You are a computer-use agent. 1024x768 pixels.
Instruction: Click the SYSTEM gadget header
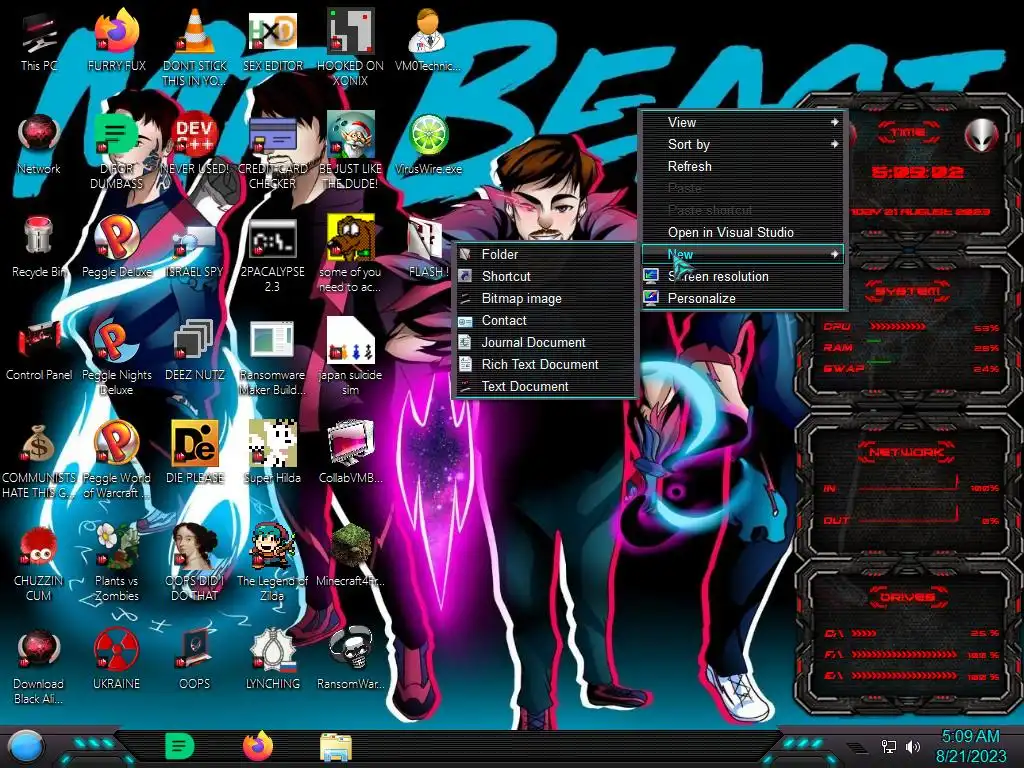[907, 291]
